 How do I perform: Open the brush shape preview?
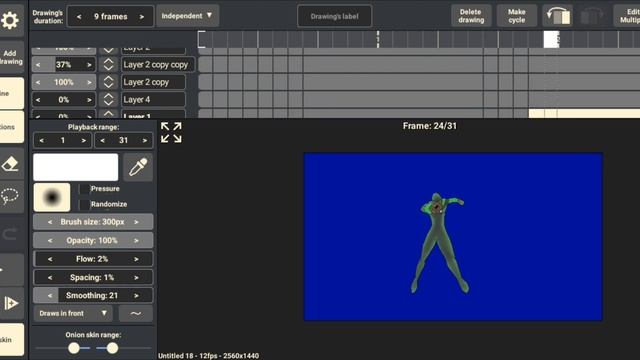pos(52,198)
